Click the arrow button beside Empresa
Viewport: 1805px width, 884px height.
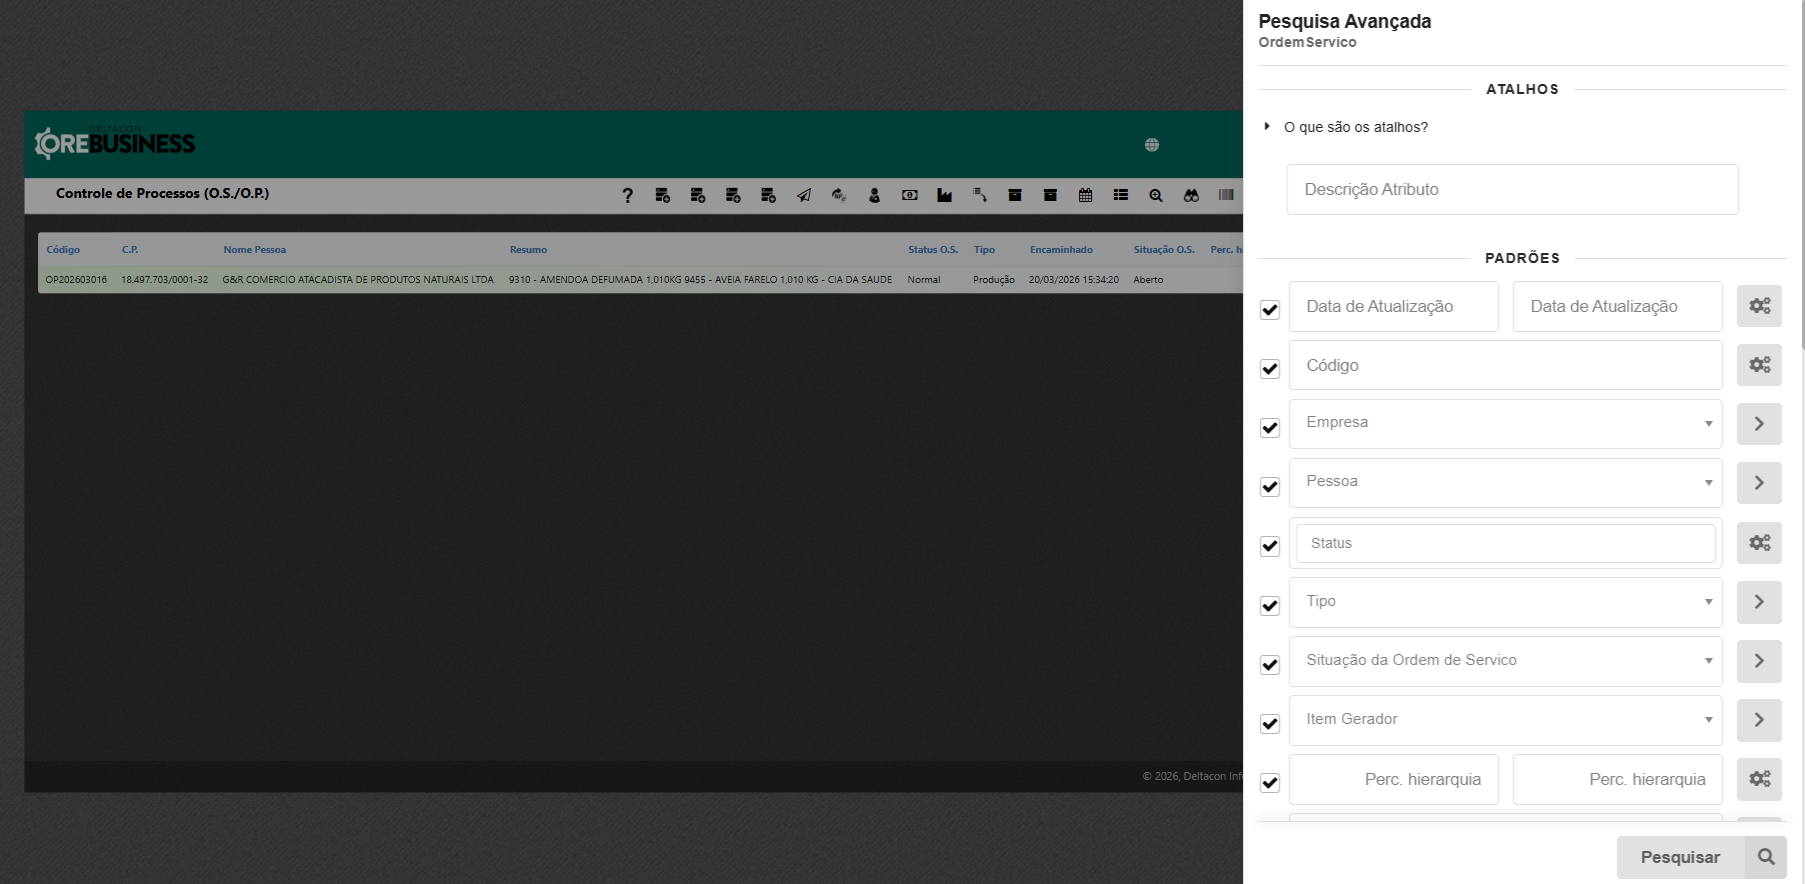(x=1759, y=424)
